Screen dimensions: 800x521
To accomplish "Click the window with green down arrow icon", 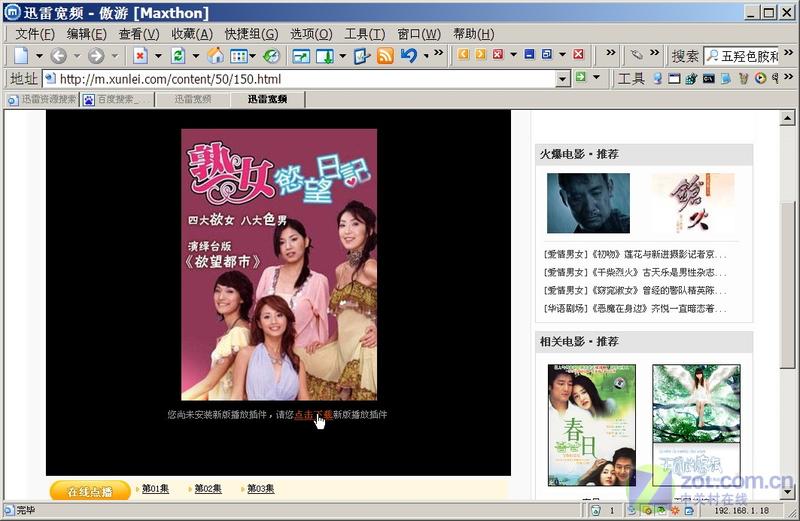I will (x=325, y=56).
